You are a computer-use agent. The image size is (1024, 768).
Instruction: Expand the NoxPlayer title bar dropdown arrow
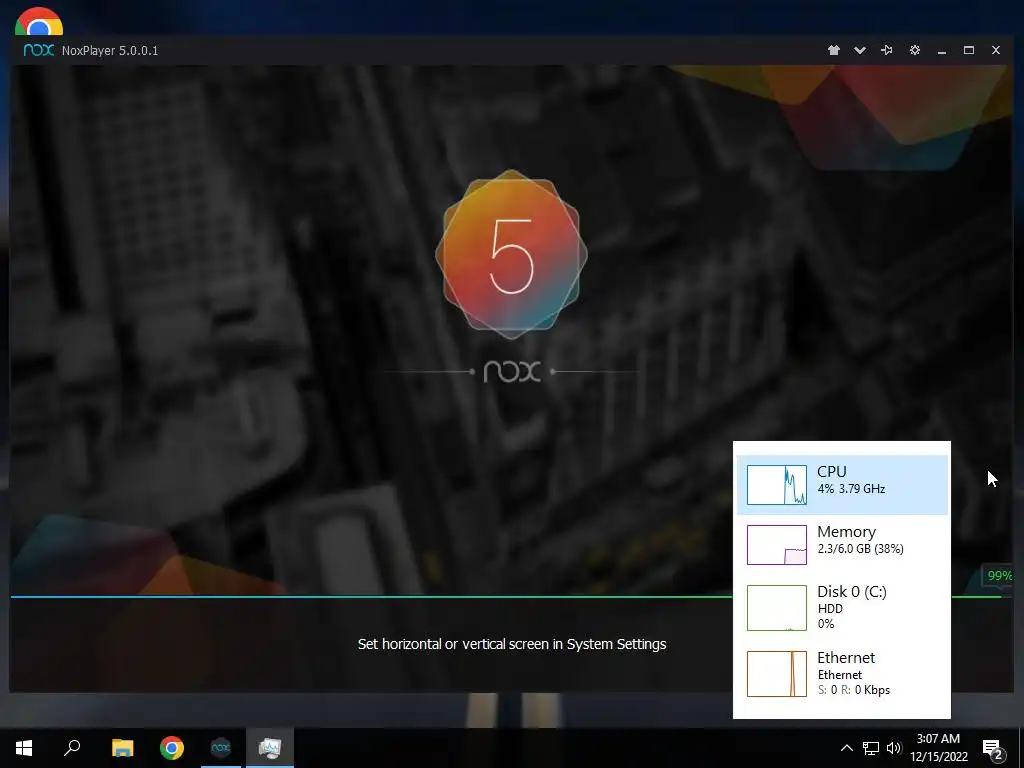click(x=860, y=50)
